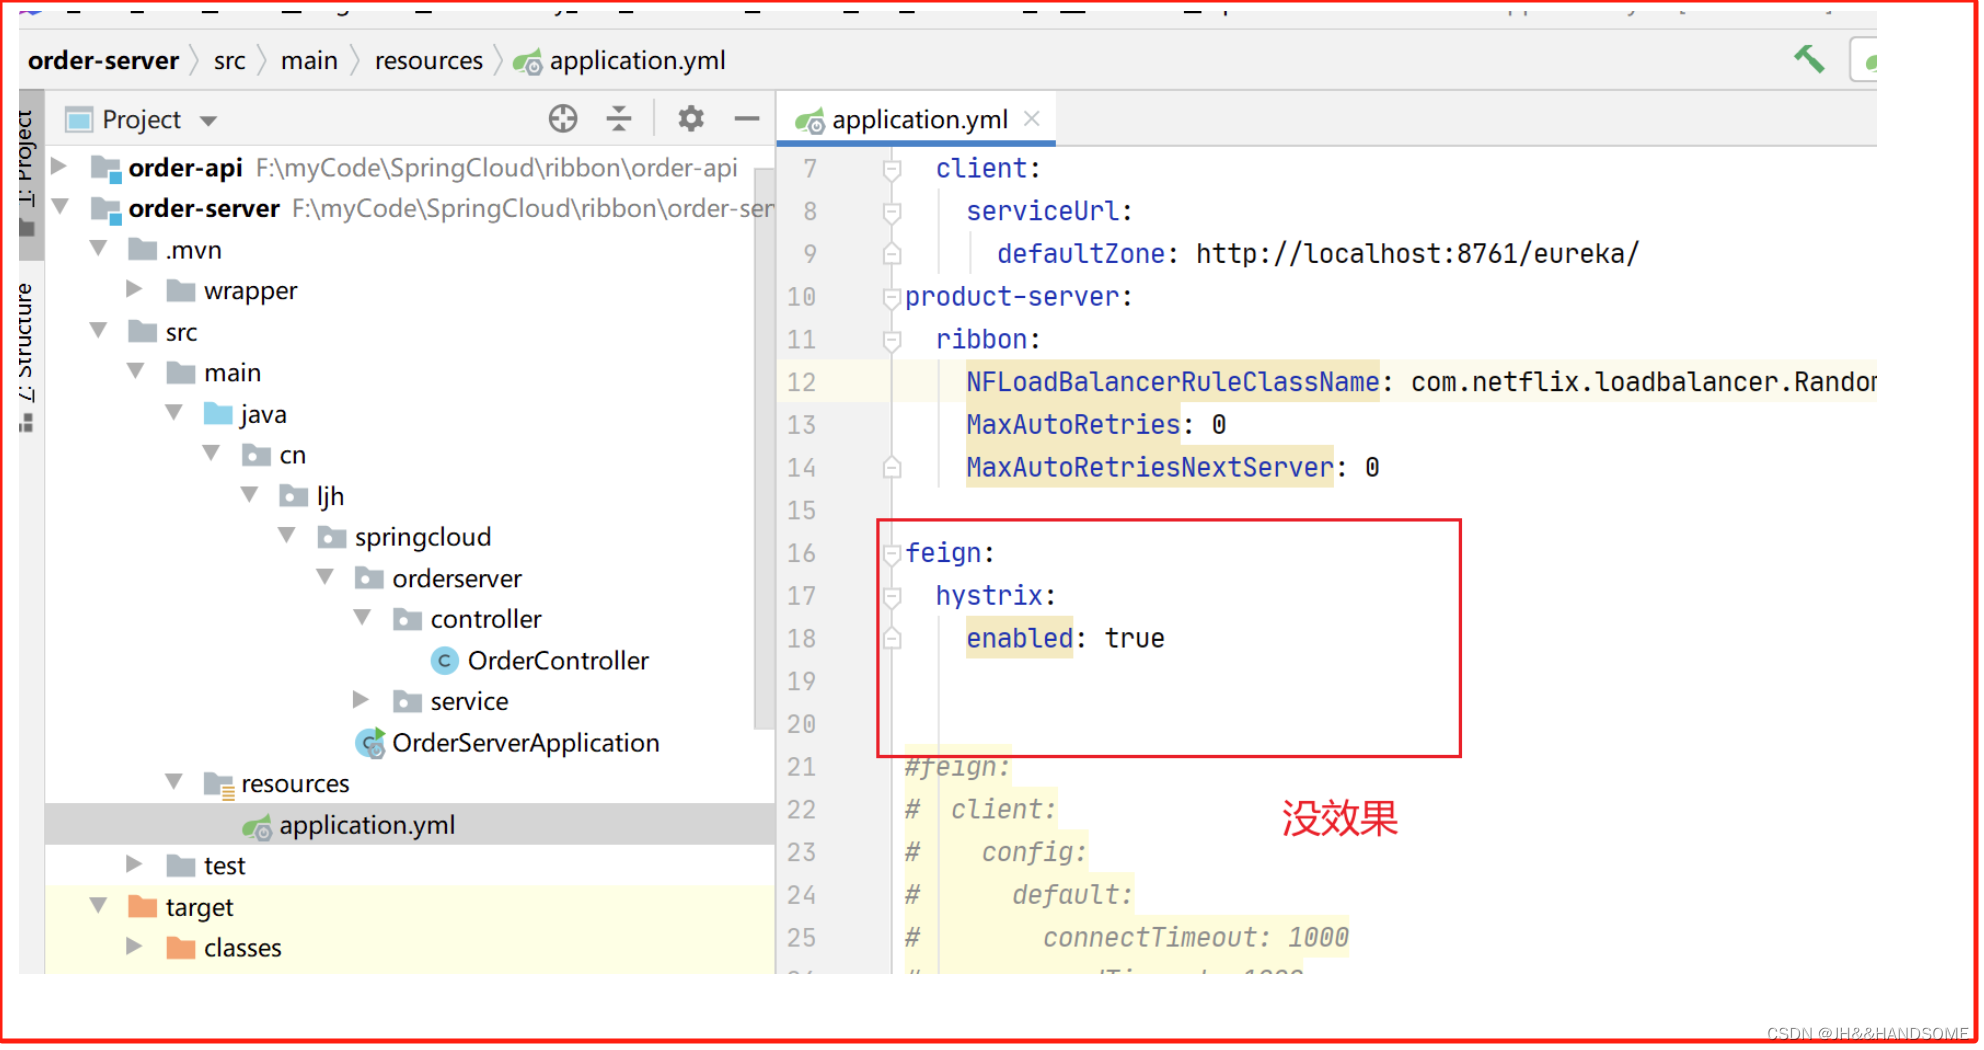Click the fold end marker on line 14
This screenshot has height=1050, width=1984.
(x=892, y=467)
